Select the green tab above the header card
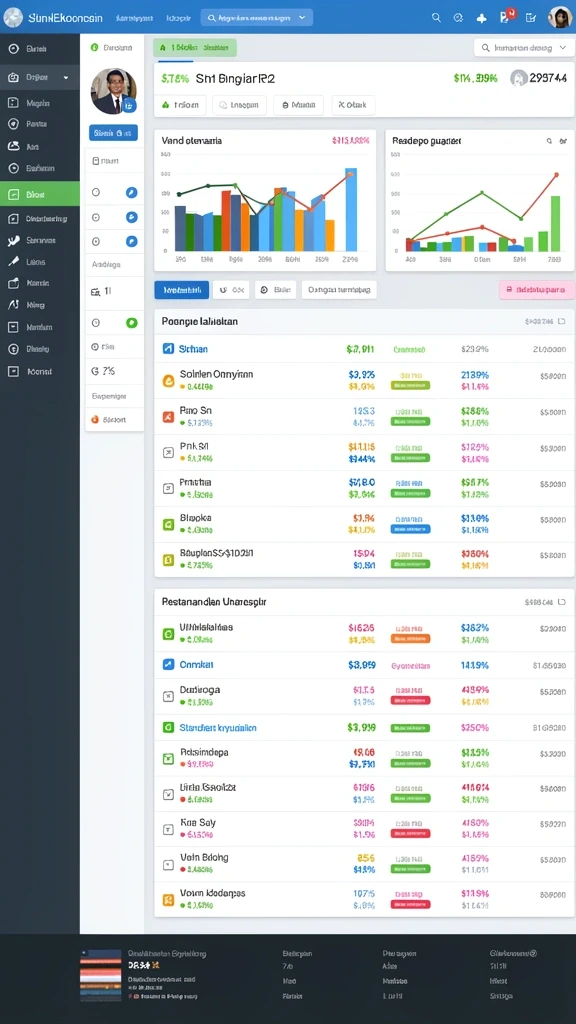This screenshot has height=1024, width=576. pyautogui.click(x=195, y=48)
